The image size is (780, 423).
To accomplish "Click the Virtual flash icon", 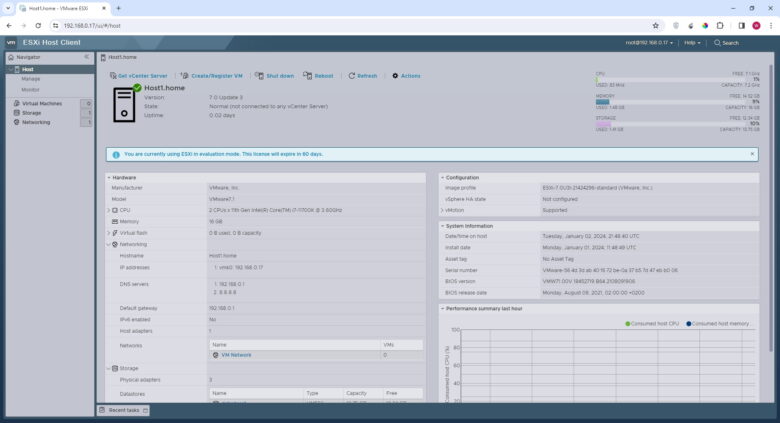I will [115, 233].
